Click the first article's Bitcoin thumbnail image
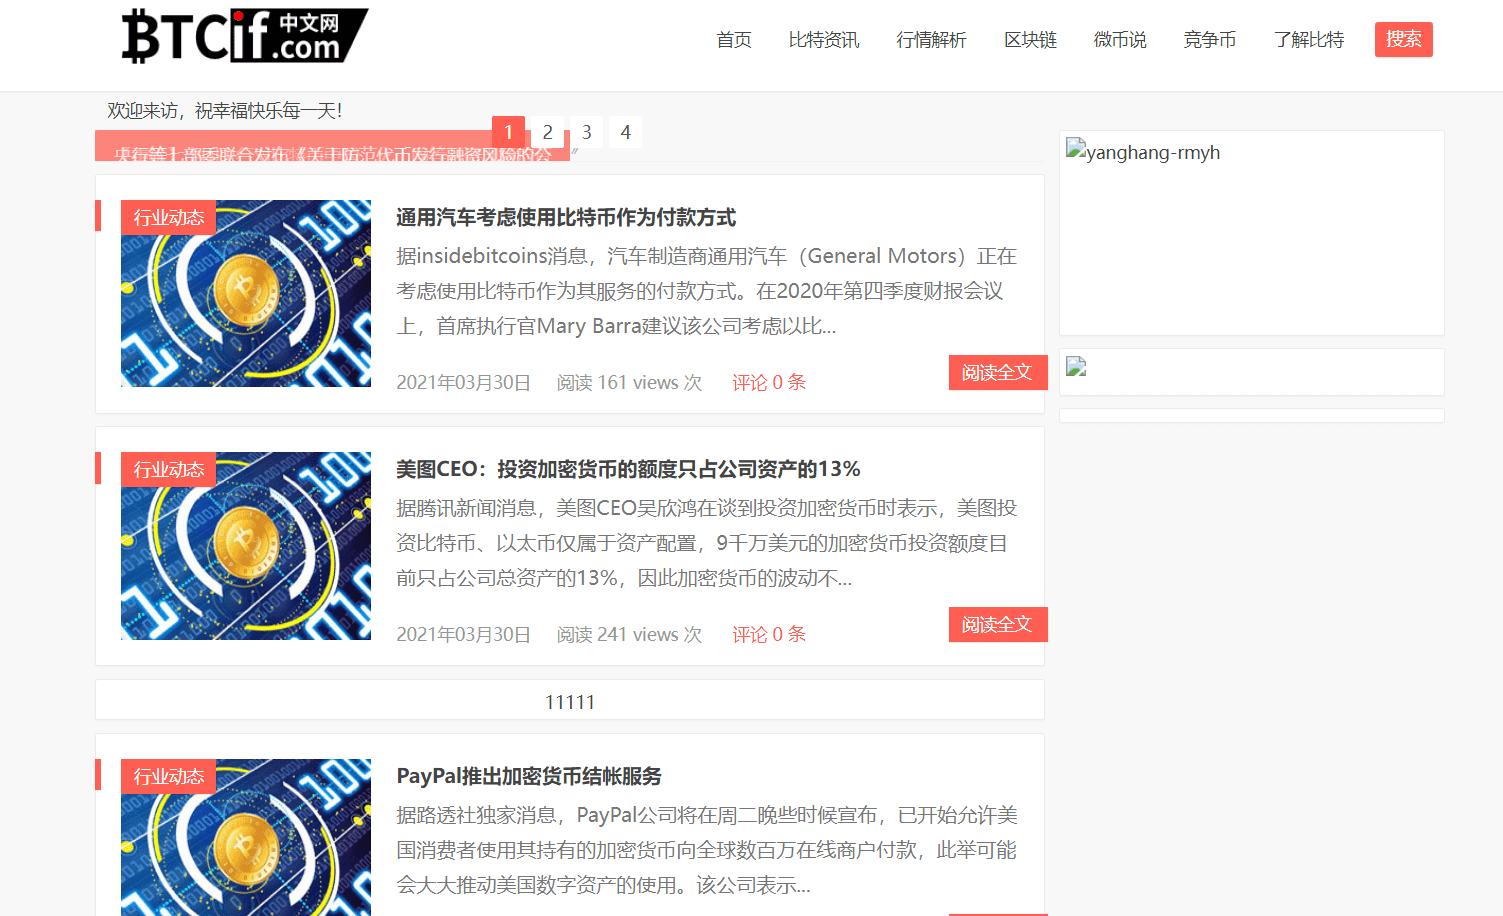This screenshot has width=1503, height=916. (x=245, y=292)
